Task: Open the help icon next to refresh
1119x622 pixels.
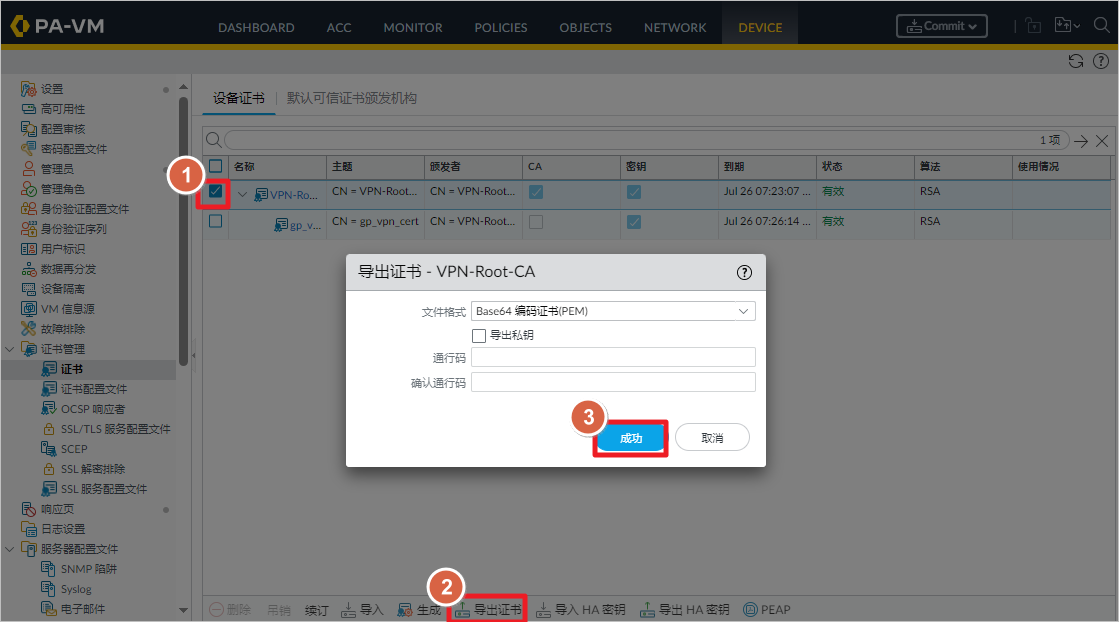Action: click(x=1101, y=61)
